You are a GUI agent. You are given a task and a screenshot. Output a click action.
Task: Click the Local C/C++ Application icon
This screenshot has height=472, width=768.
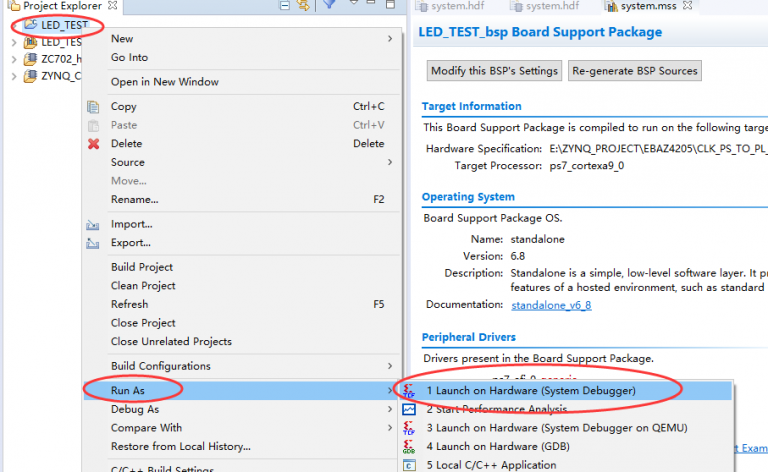(409, 464)
